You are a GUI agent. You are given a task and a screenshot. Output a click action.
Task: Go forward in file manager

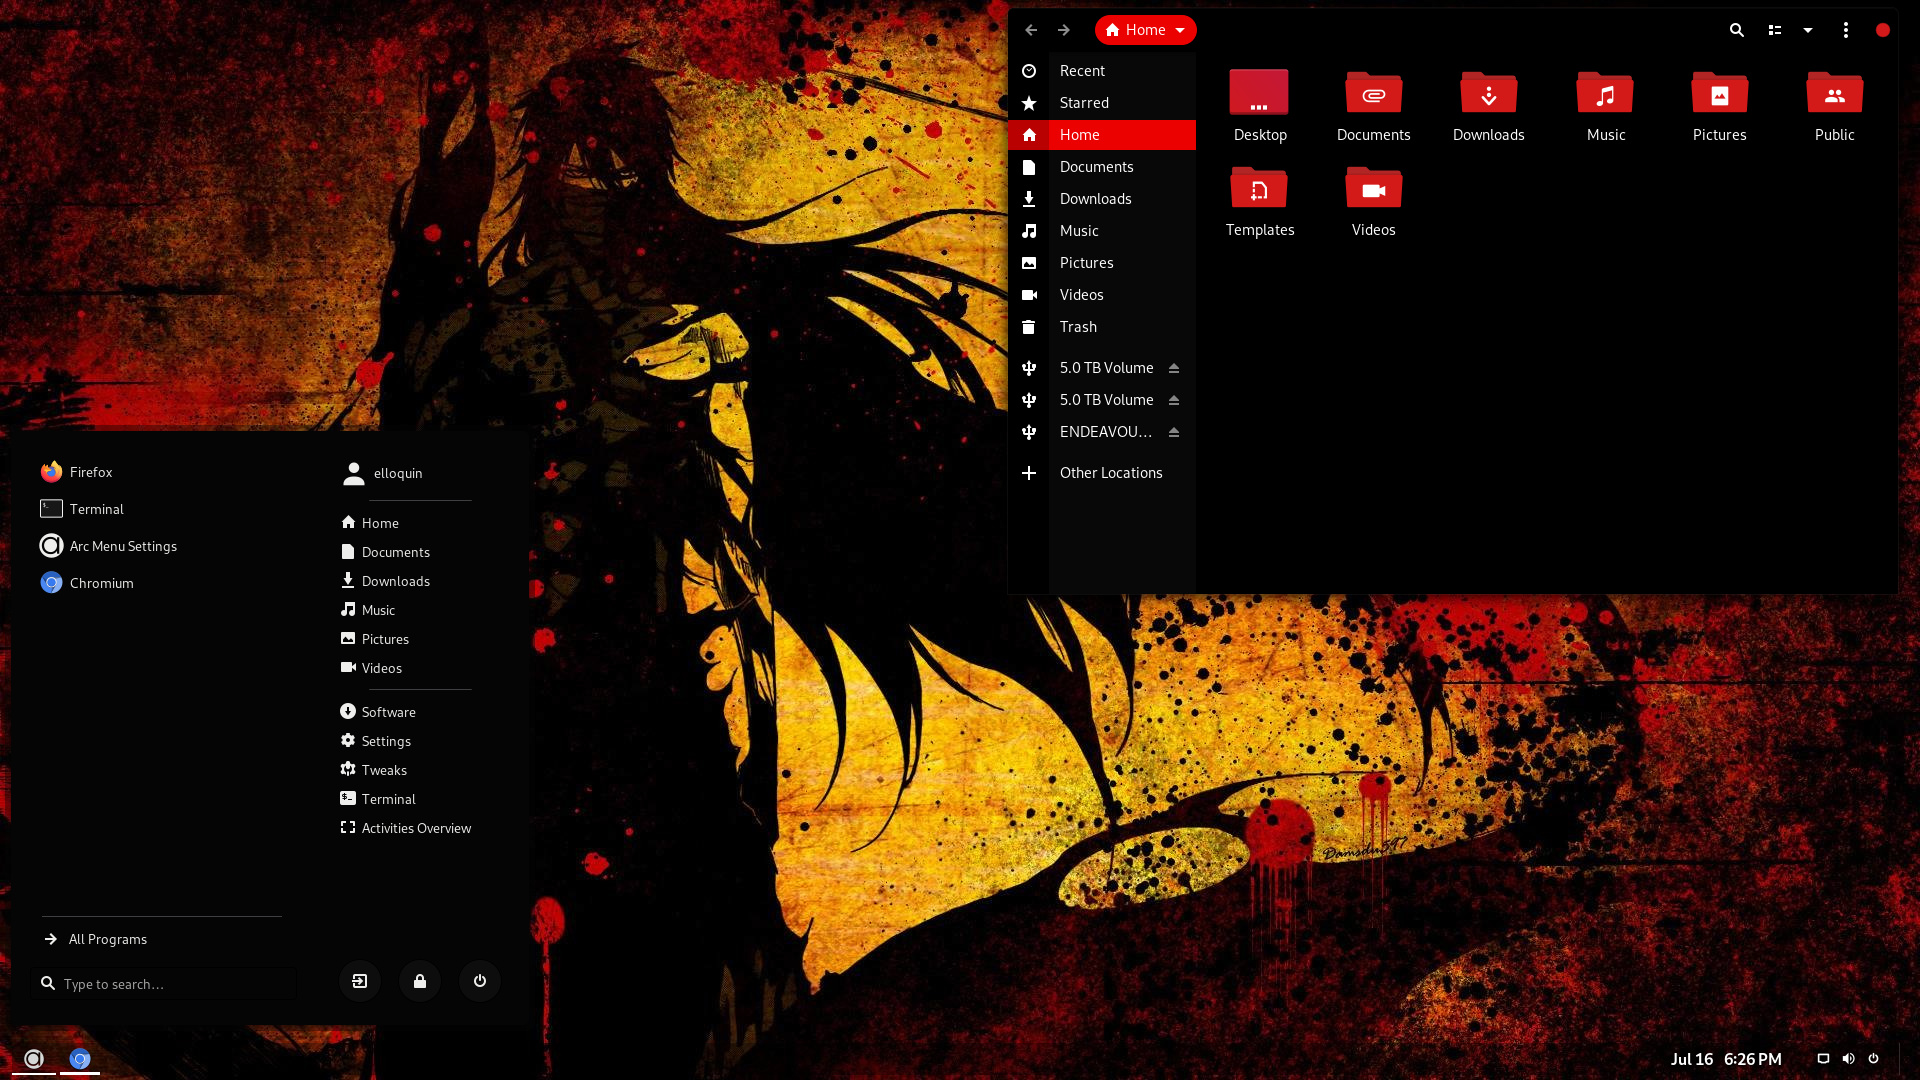(1064, 30)
